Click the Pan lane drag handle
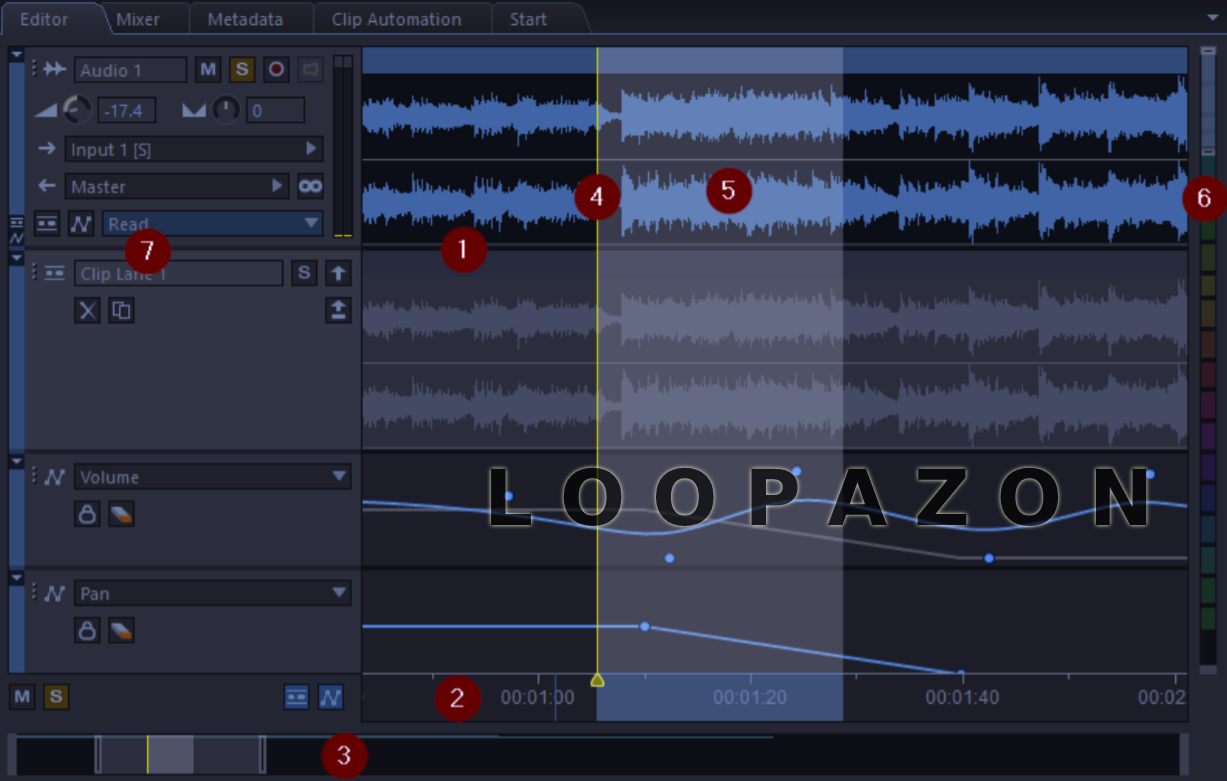Image resolution: width=1227 pixels, height=781 pixels. (34, 592)
